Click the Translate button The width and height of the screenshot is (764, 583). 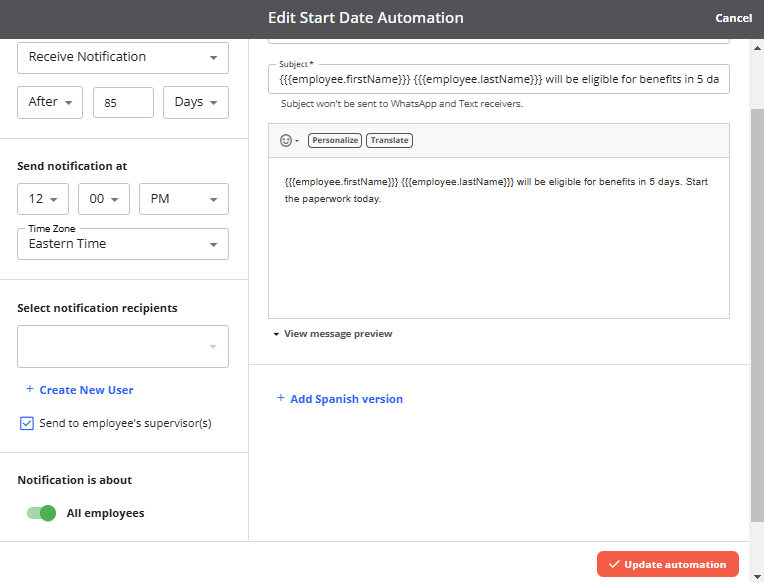389,140
